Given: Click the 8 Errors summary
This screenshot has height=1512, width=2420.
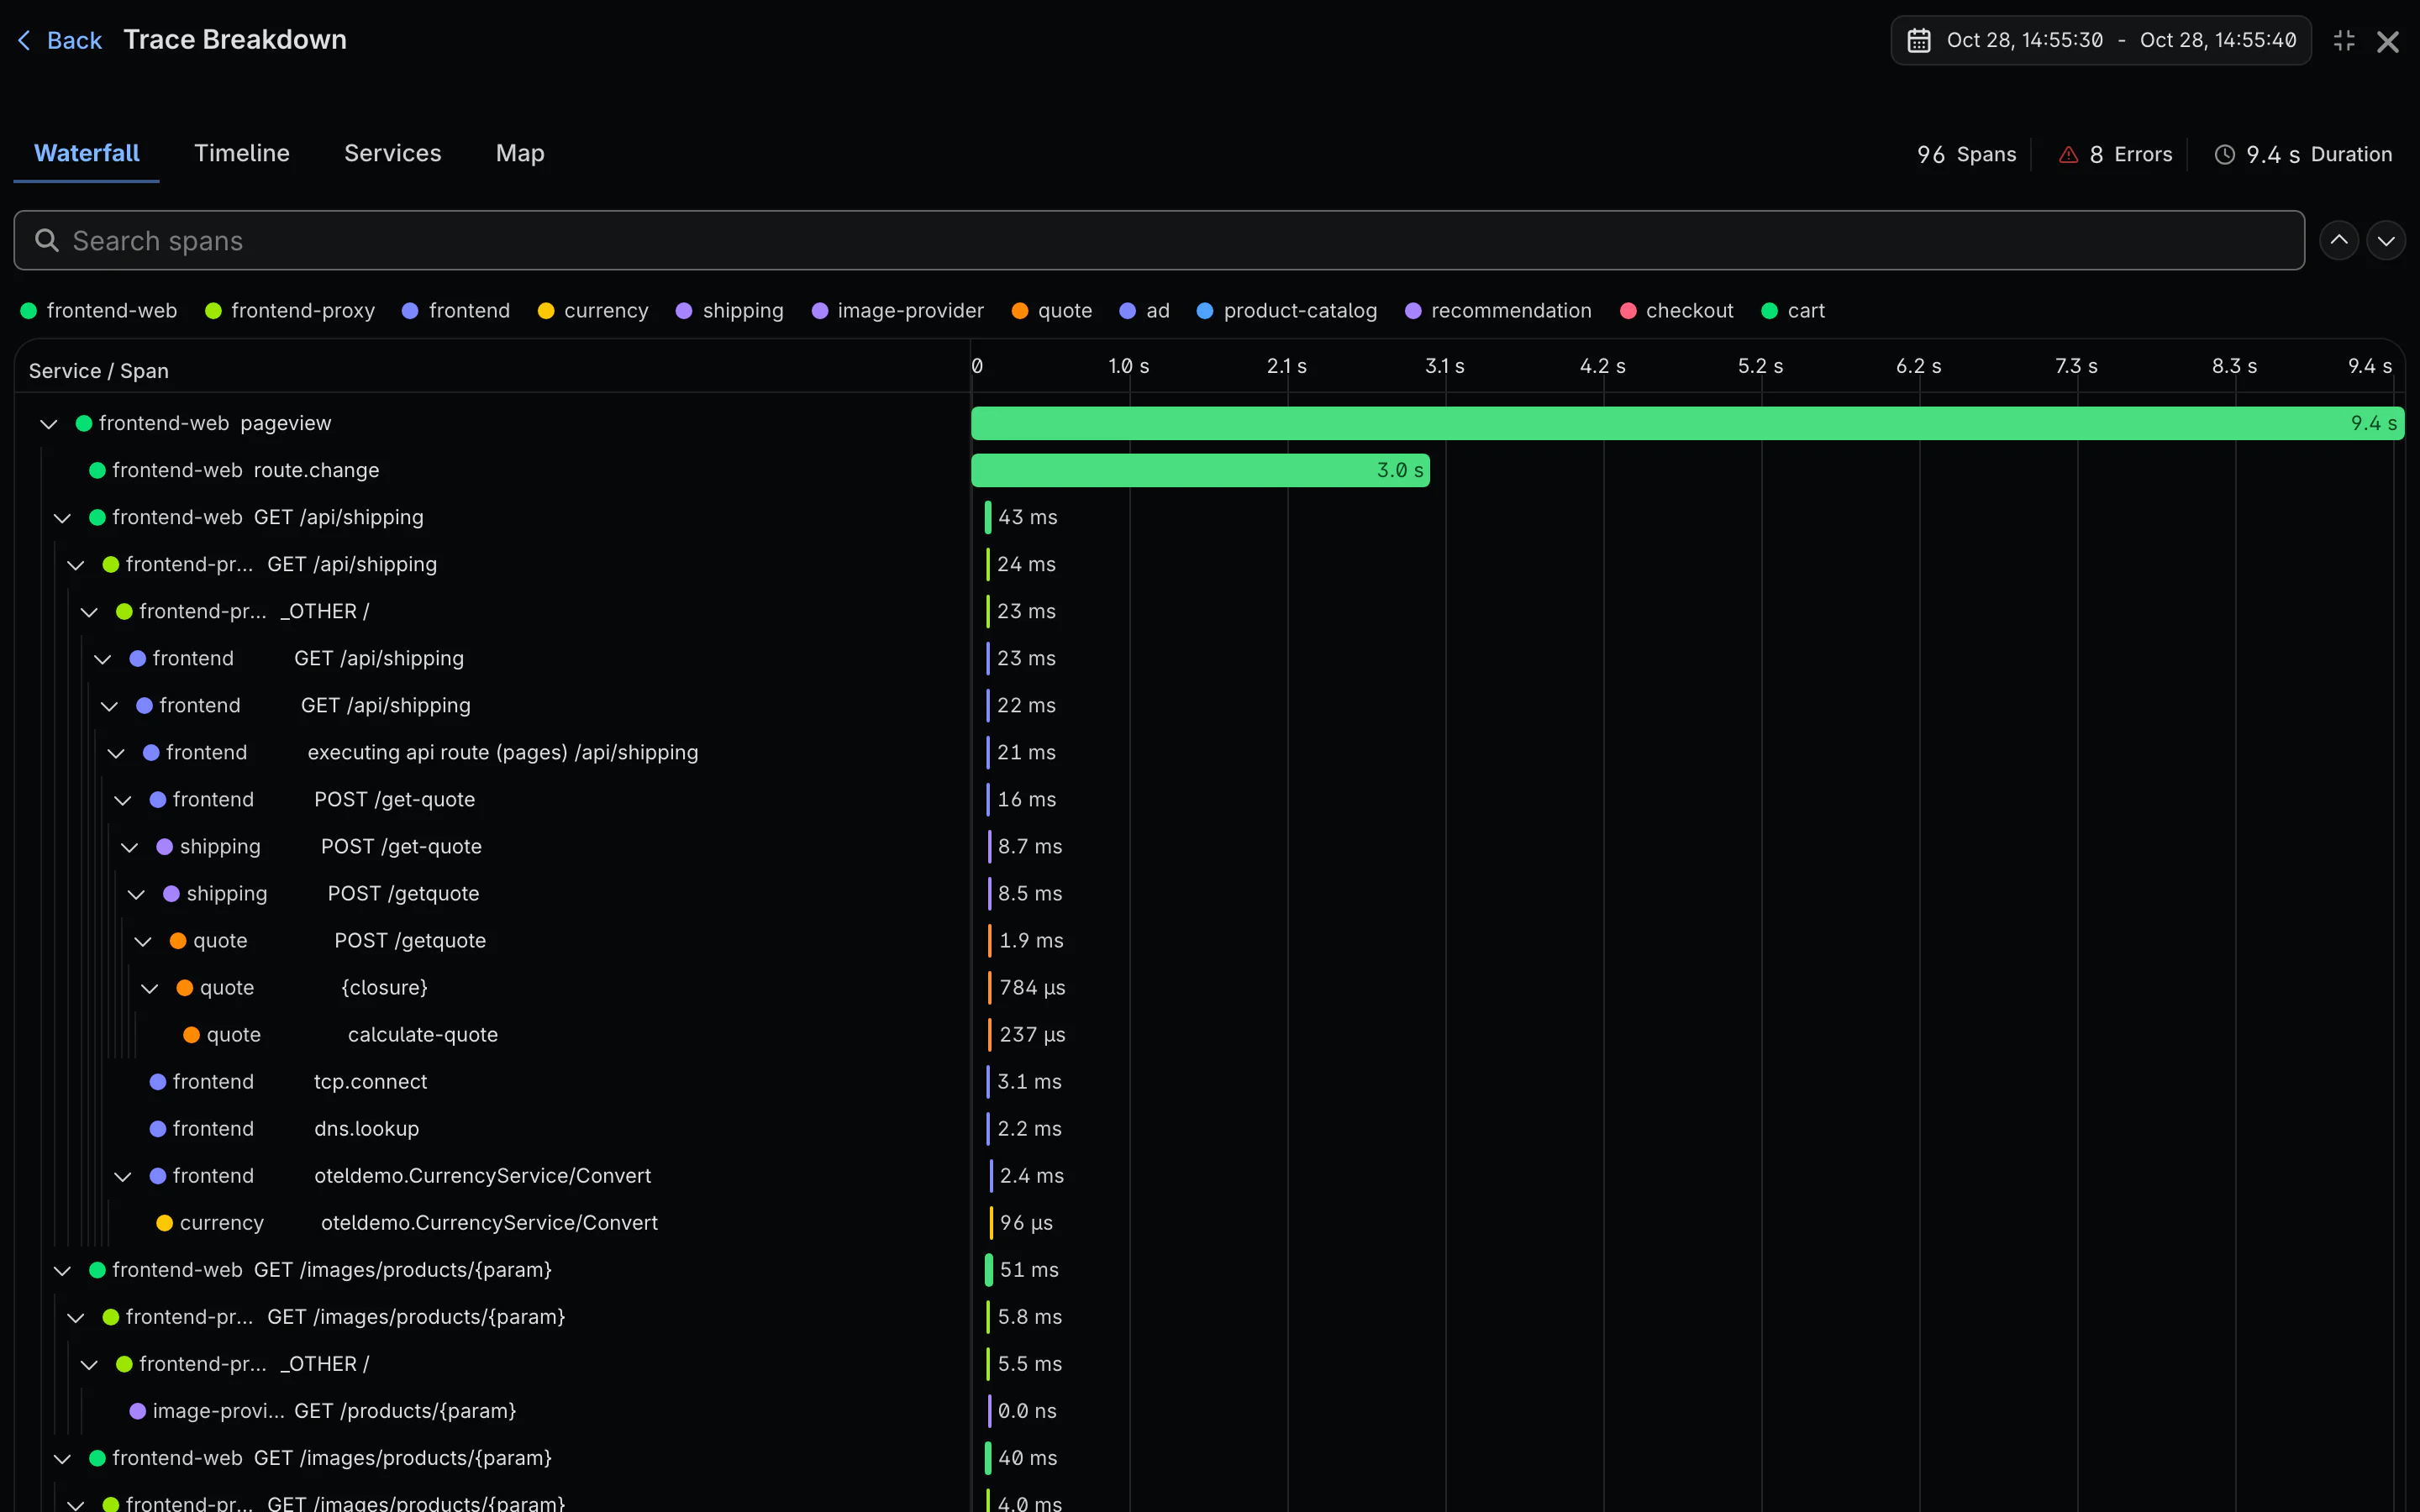Looking at the screenshot, I should 2116,155.
